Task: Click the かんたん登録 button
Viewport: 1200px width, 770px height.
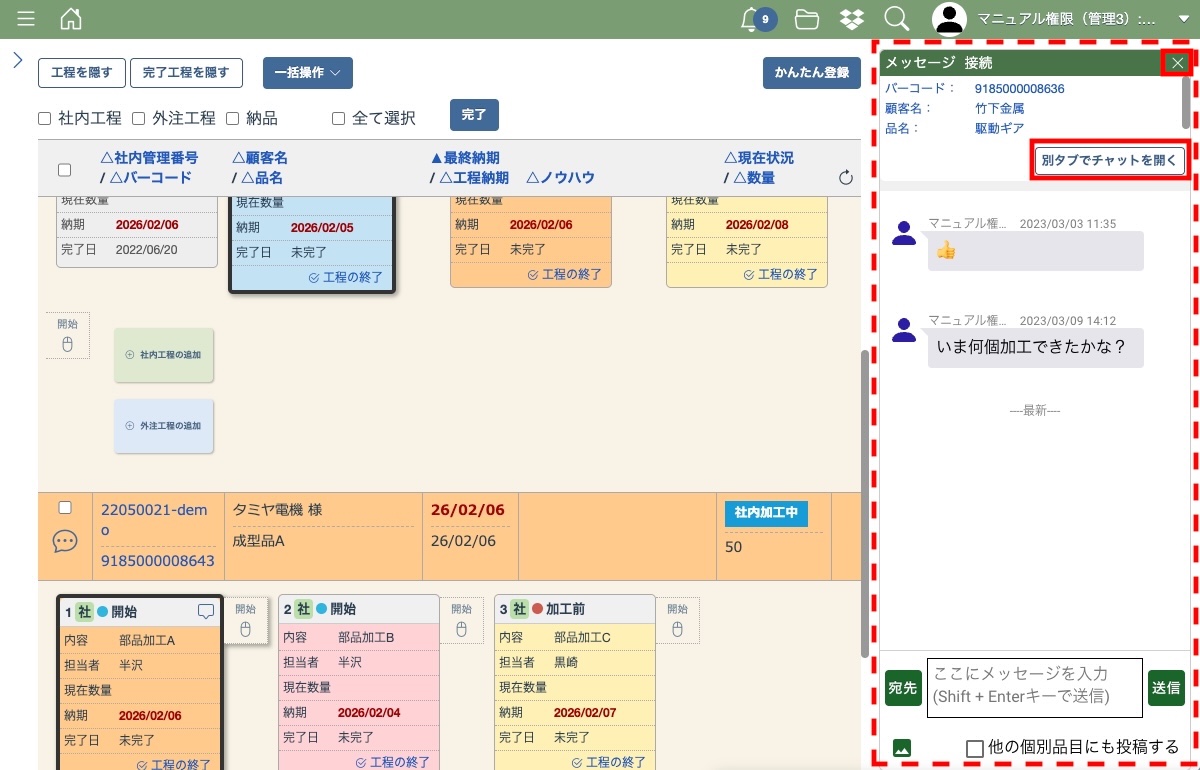Action: click(811, 73)
